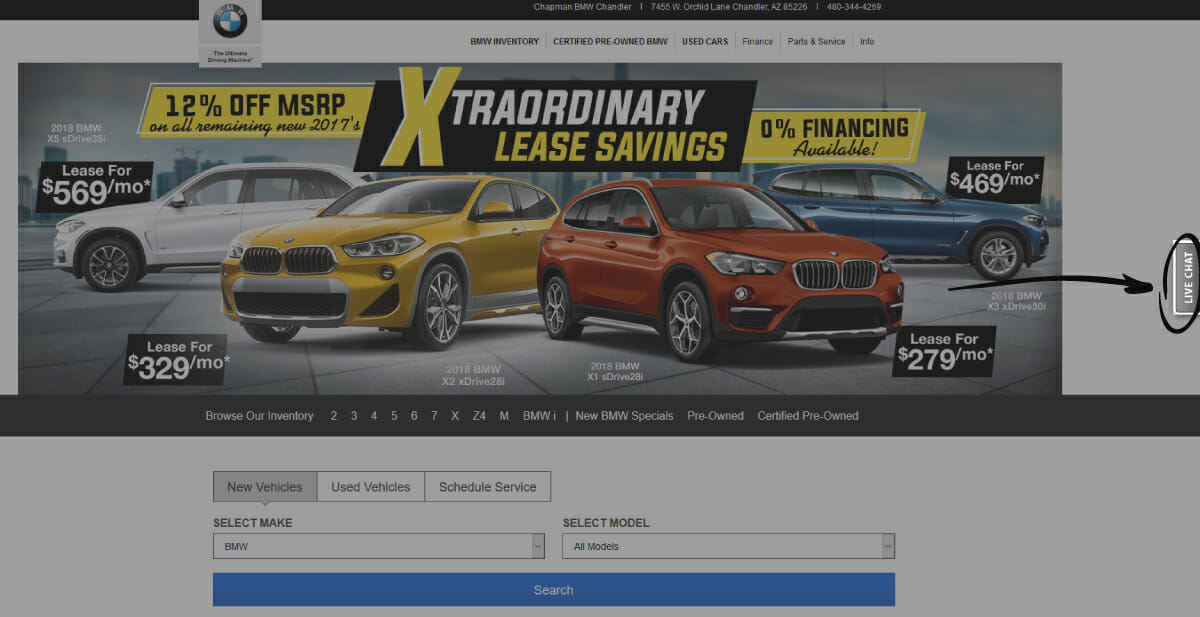Click the $279/mo X1 lease offer
This screenshot has height=617, width=1200.
(945, 352)
